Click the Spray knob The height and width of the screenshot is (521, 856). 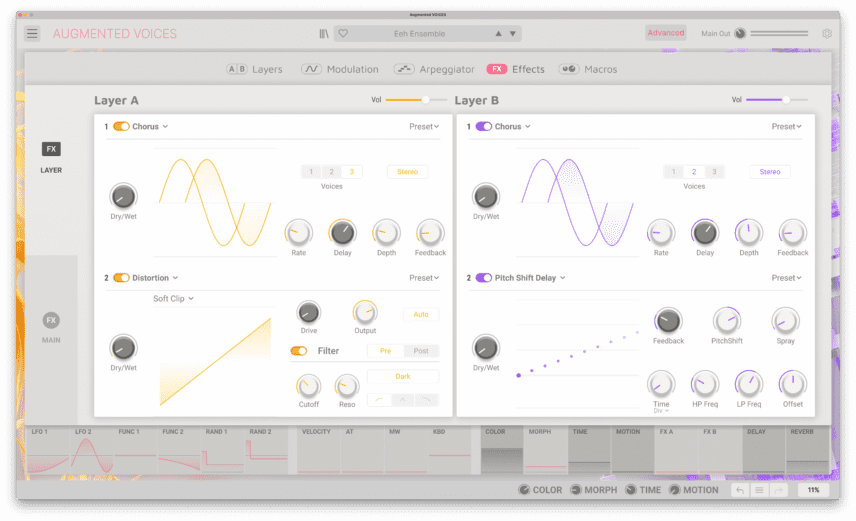tap(785, 321)
